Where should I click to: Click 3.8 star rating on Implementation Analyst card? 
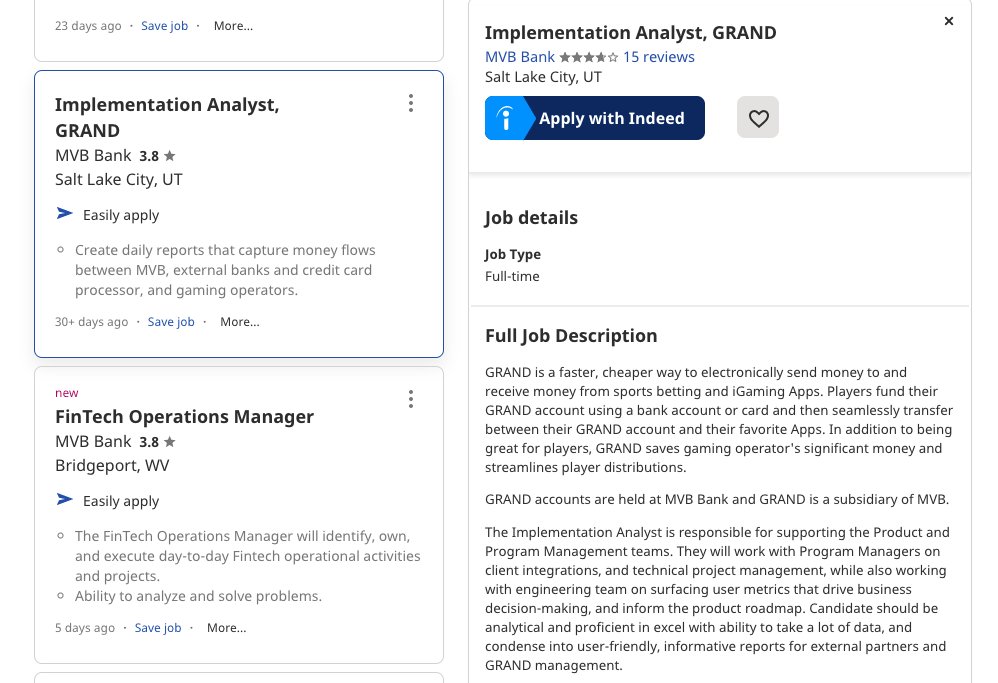[158, 156]
